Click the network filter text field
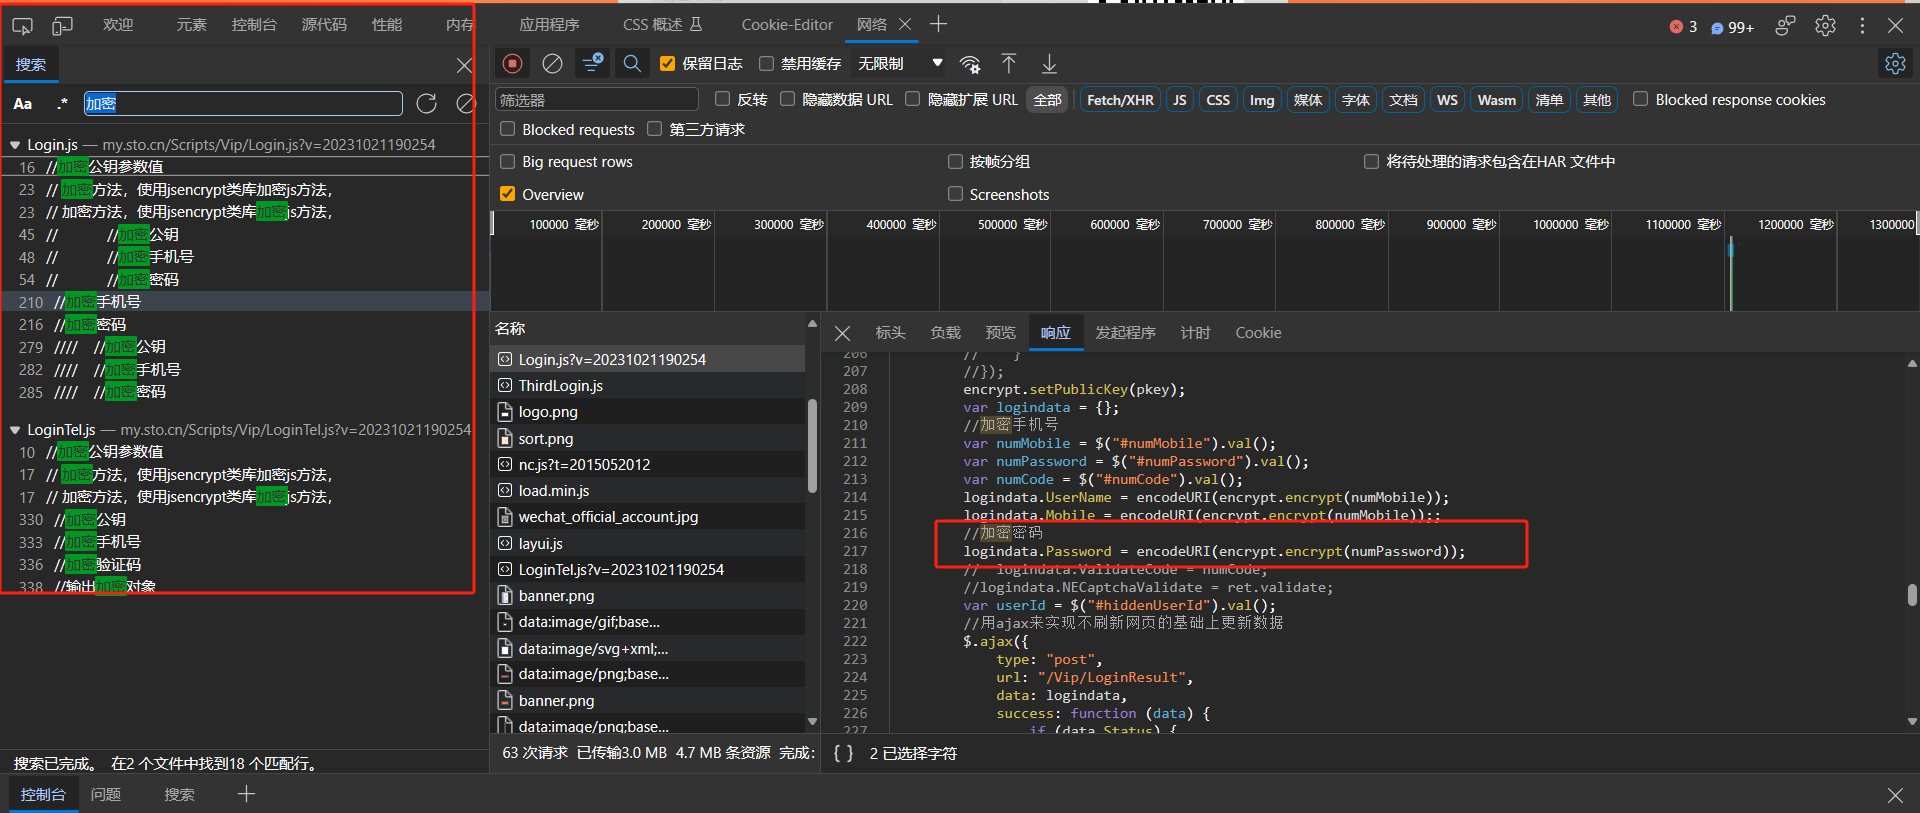 (597, 100)
